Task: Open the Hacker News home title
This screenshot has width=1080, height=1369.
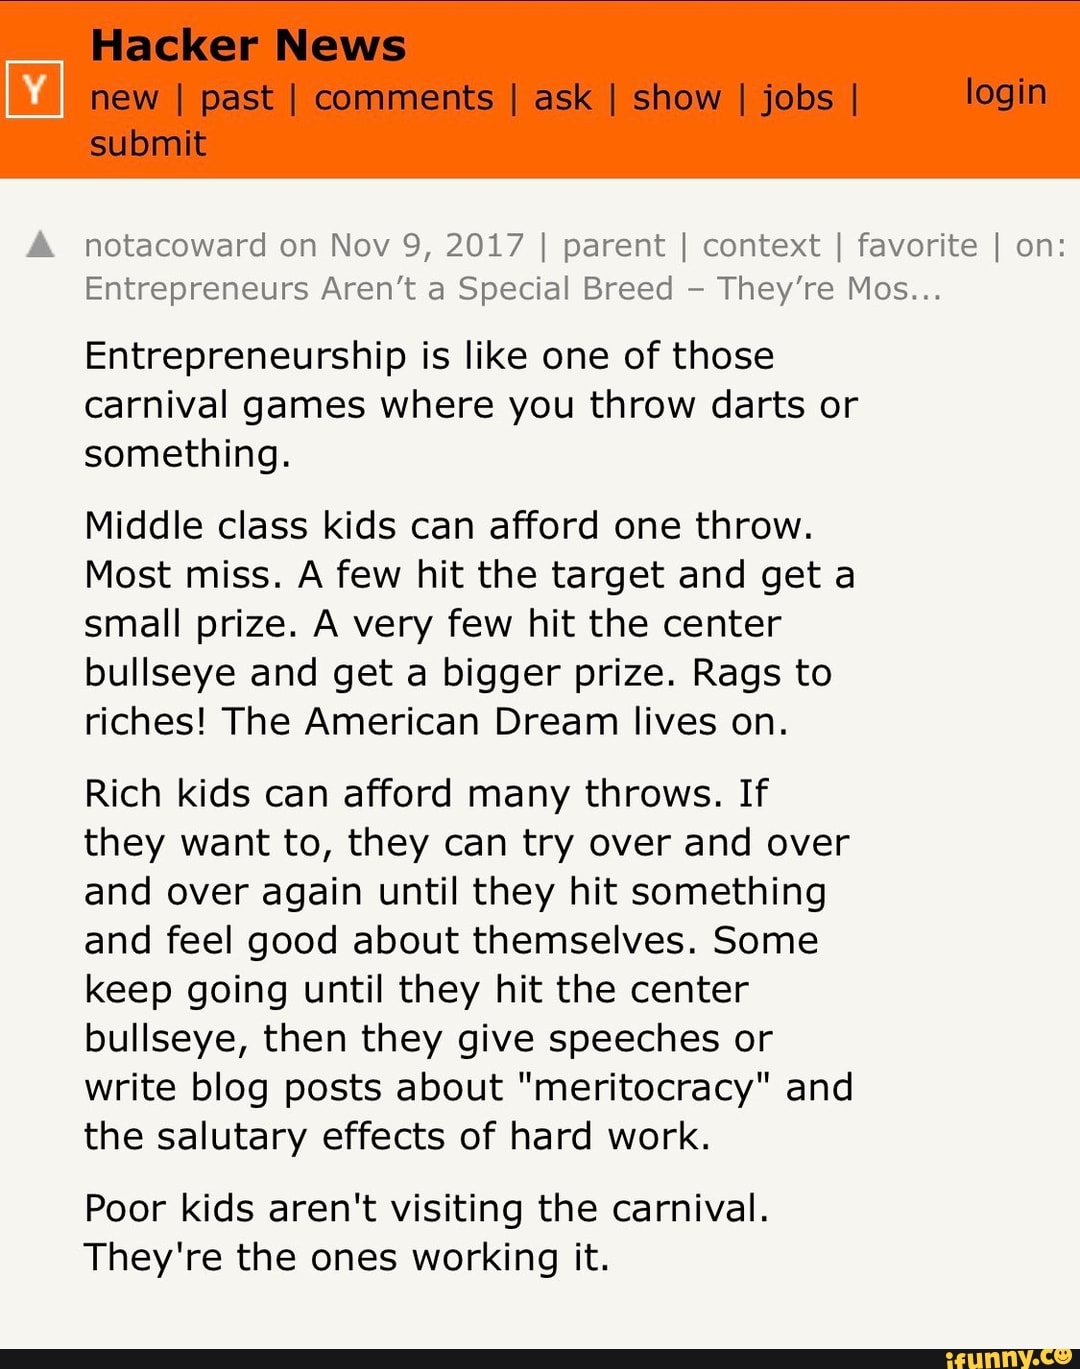Action: [248, 46]
